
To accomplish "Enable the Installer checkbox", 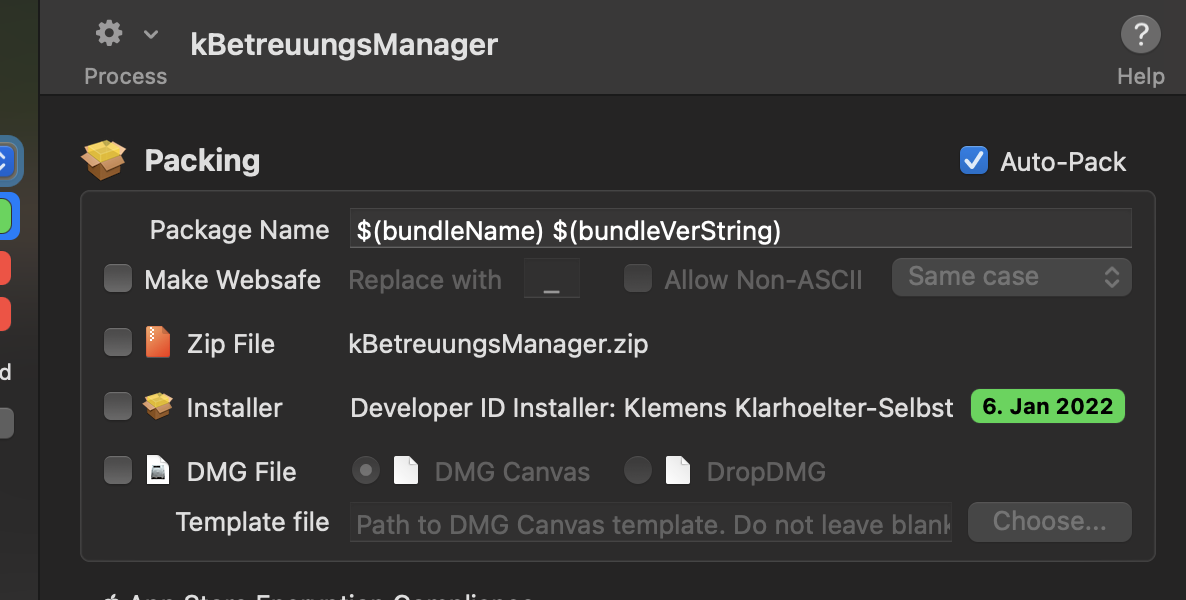I will [x=118, y=406].
